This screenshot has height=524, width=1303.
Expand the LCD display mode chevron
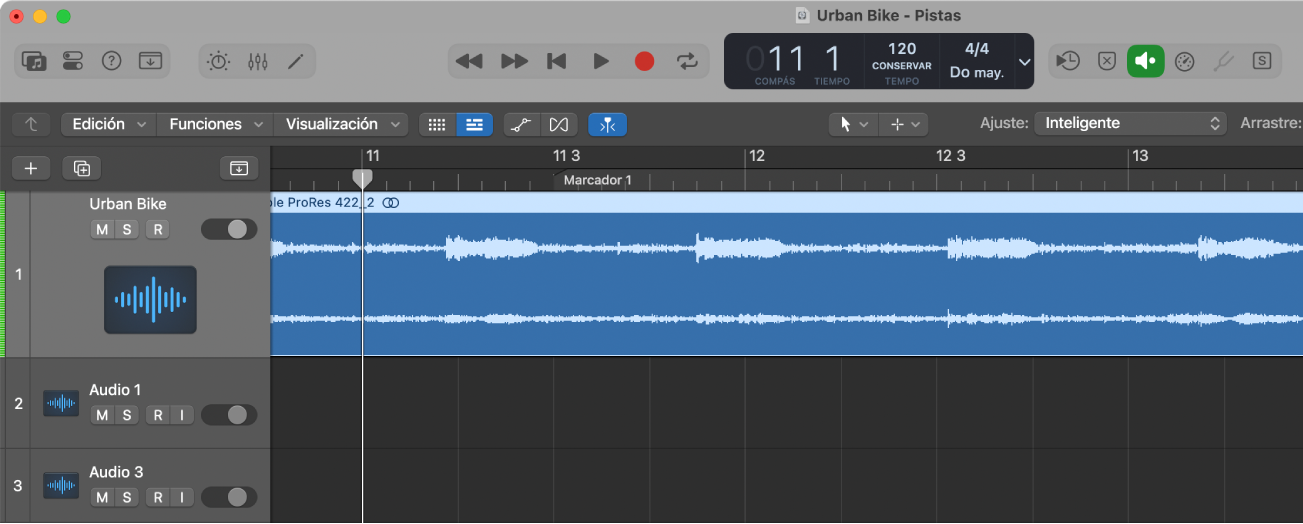tap(1023, 61)
